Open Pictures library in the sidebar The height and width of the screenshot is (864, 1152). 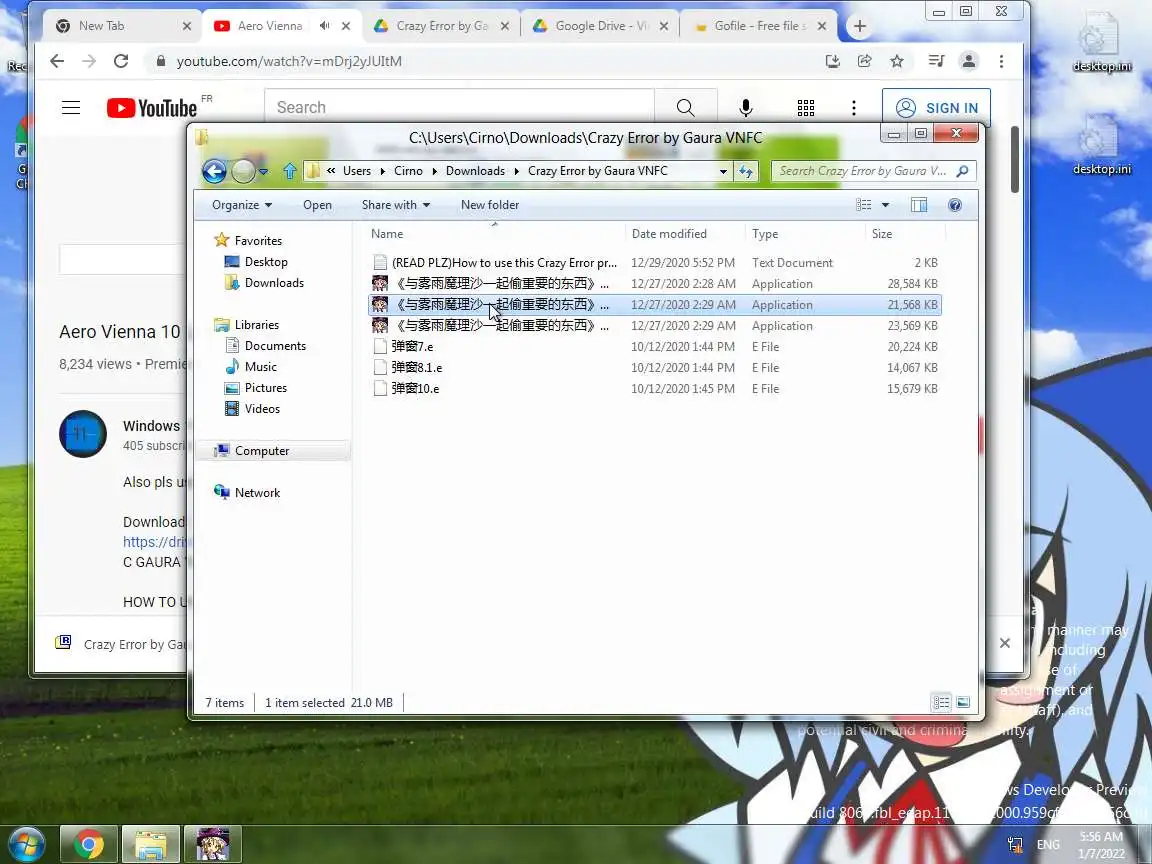256,388
